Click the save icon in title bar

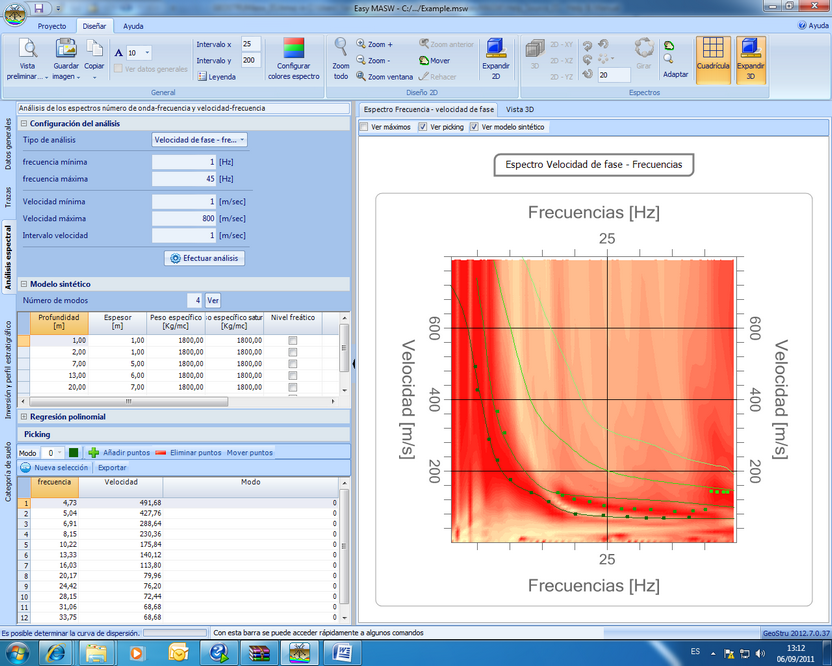coord(39,8)
